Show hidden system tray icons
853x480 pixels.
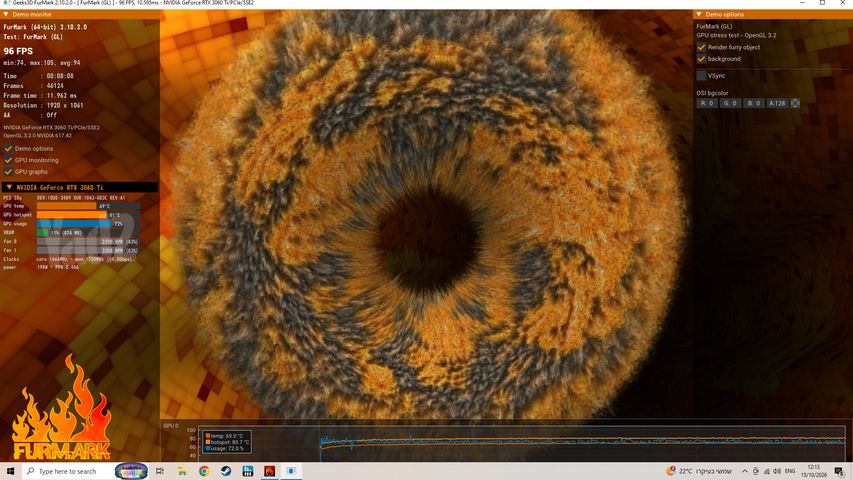[745, 471]
